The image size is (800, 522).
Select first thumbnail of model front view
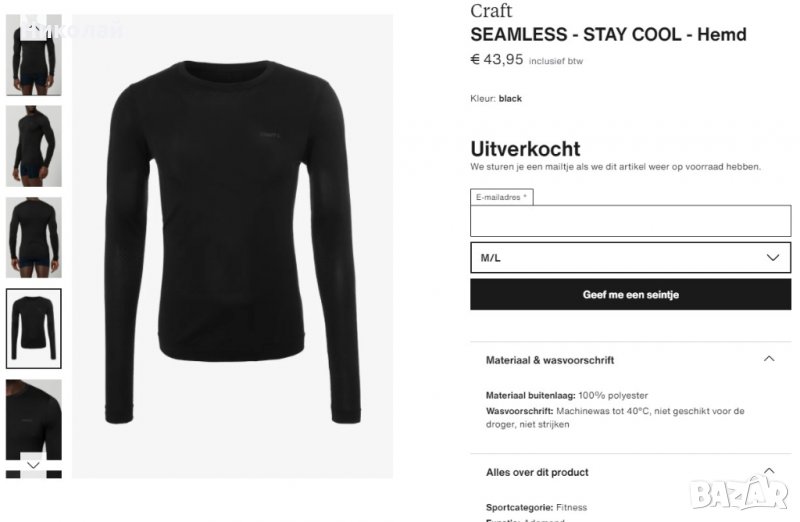[x=34, y=55]
